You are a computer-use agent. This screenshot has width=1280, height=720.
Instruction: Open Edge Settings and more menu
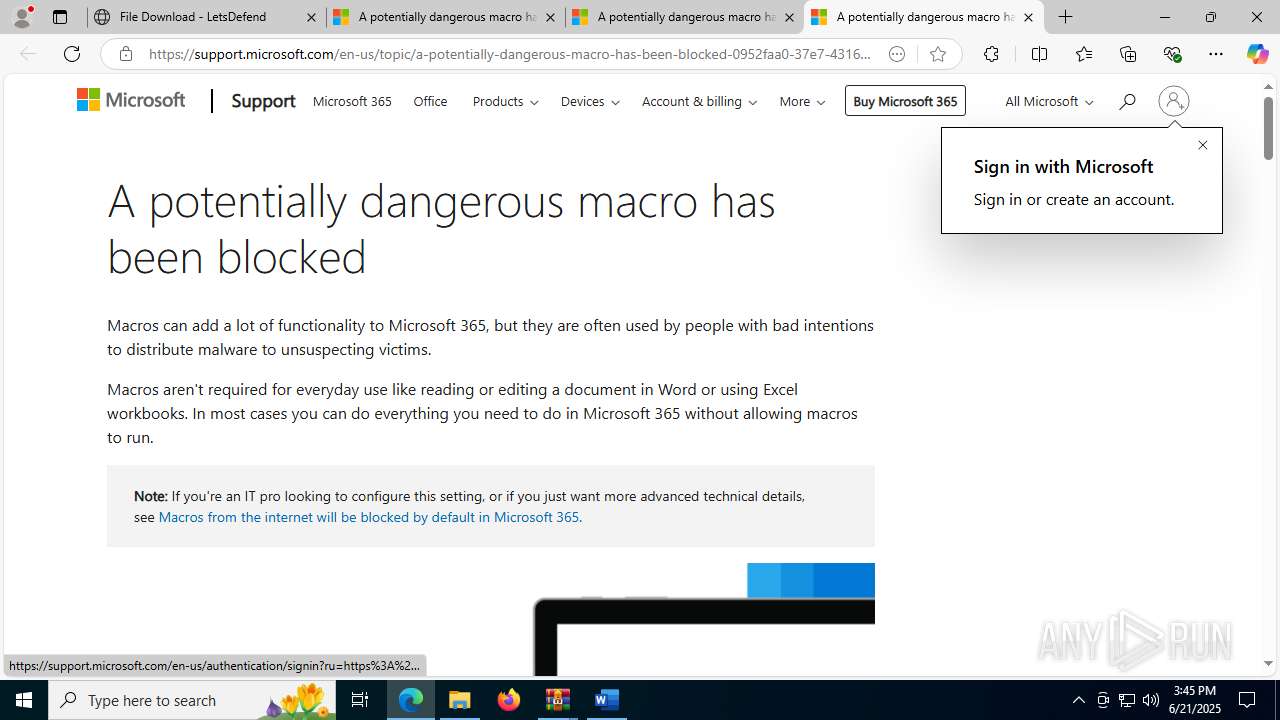click(x=1216, y=54)
